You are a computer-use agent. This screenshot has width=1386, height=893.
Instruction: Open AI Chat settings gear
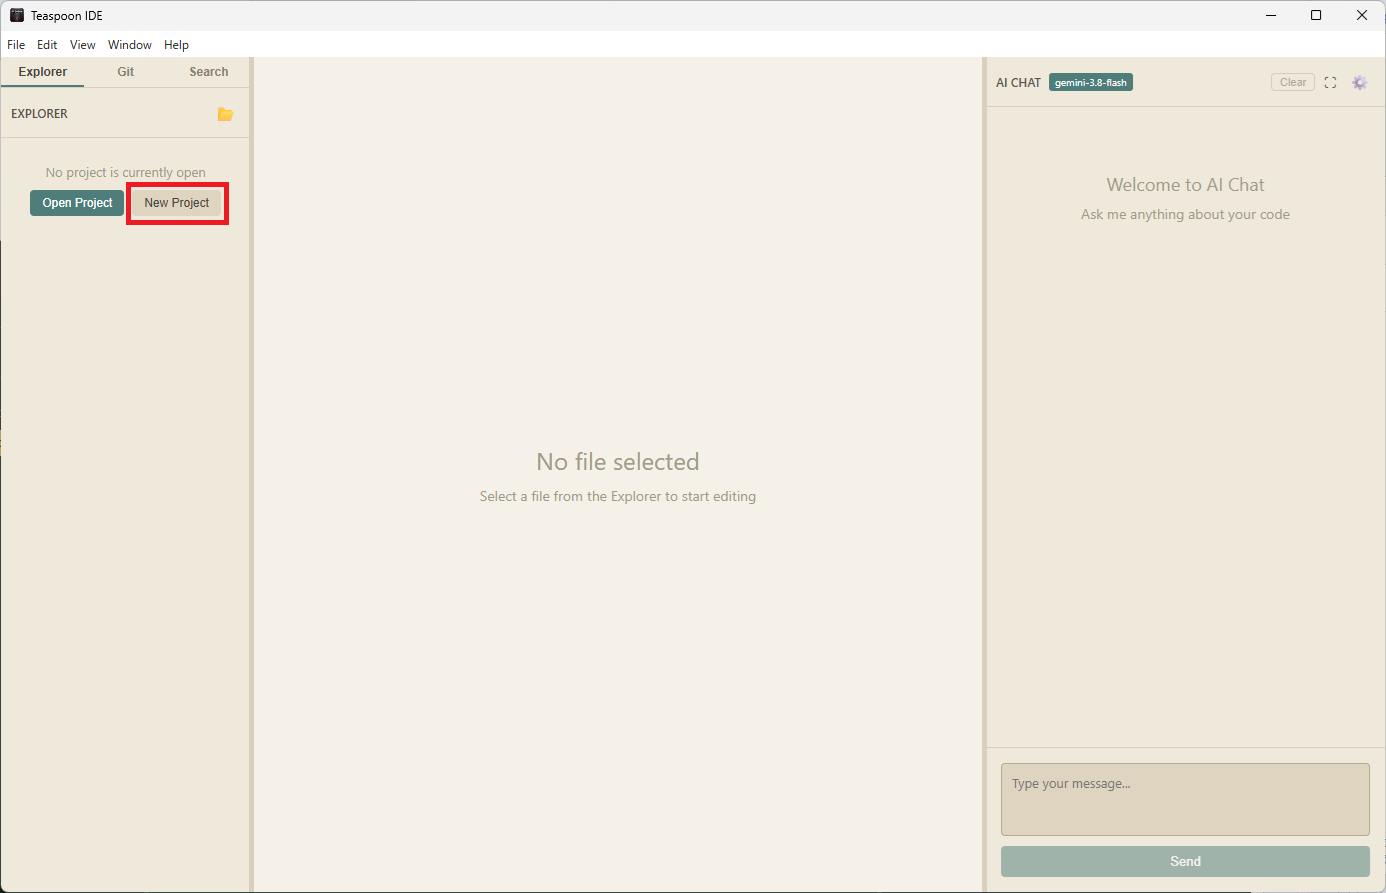(1359, 83)
